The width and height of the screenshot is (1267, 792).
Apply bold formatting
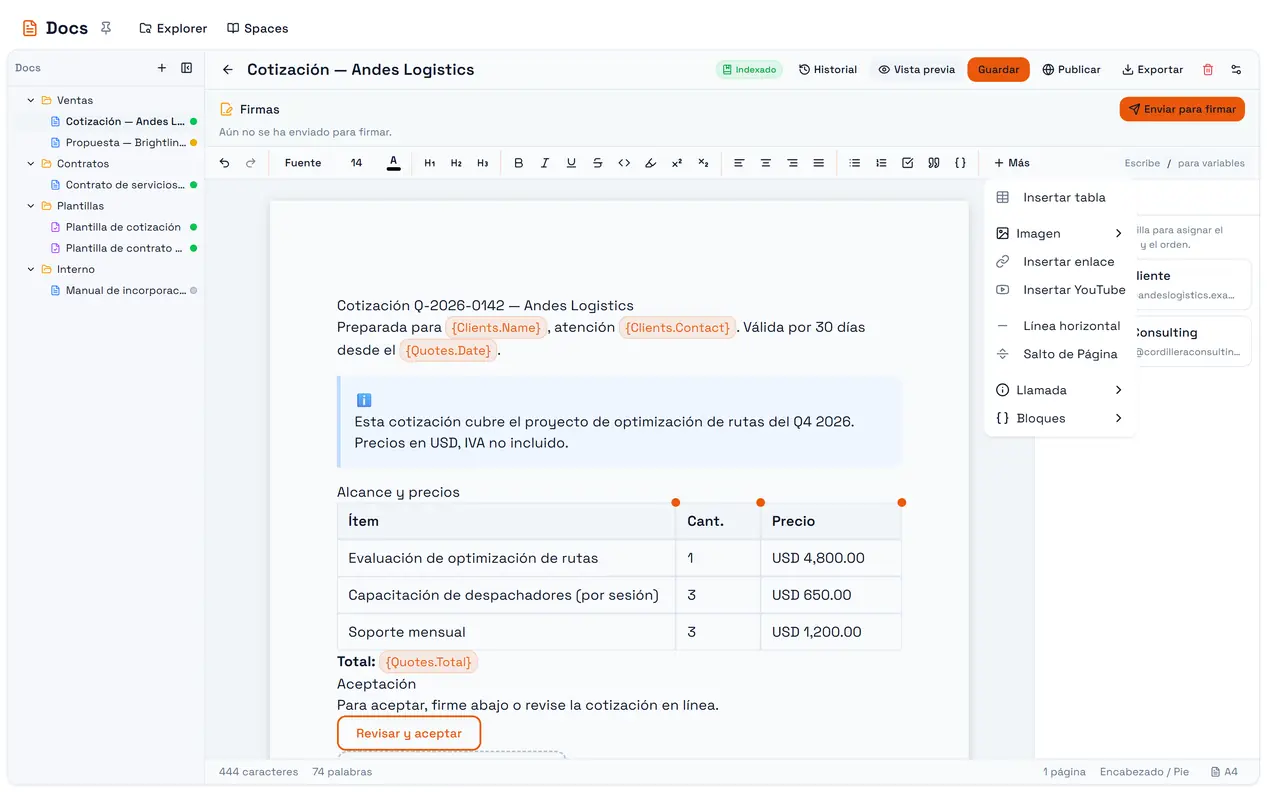pos(518,163)
